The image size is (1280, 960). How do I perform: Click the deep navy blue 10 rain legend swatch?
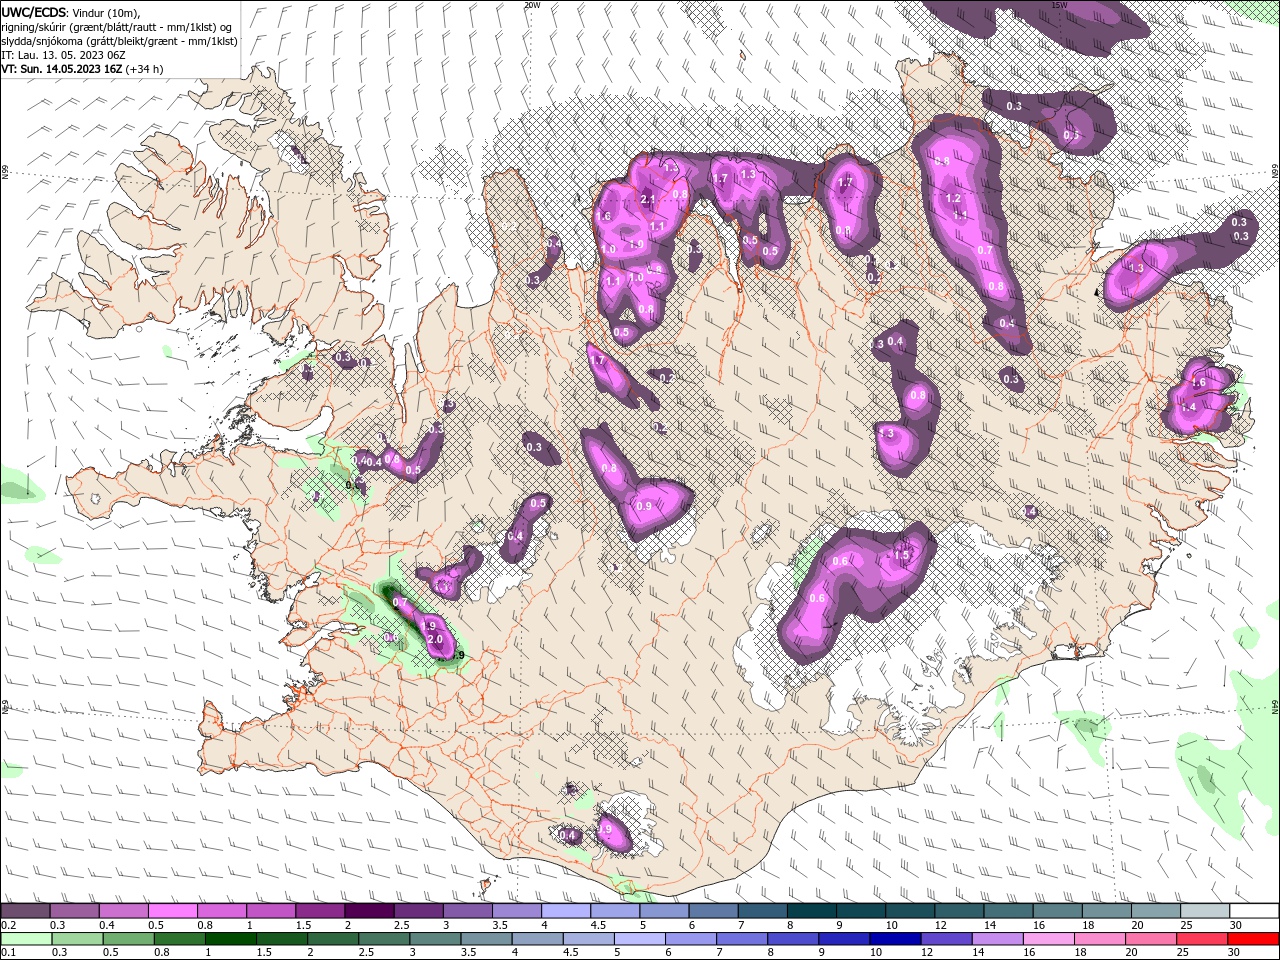[x=895, y=938]
